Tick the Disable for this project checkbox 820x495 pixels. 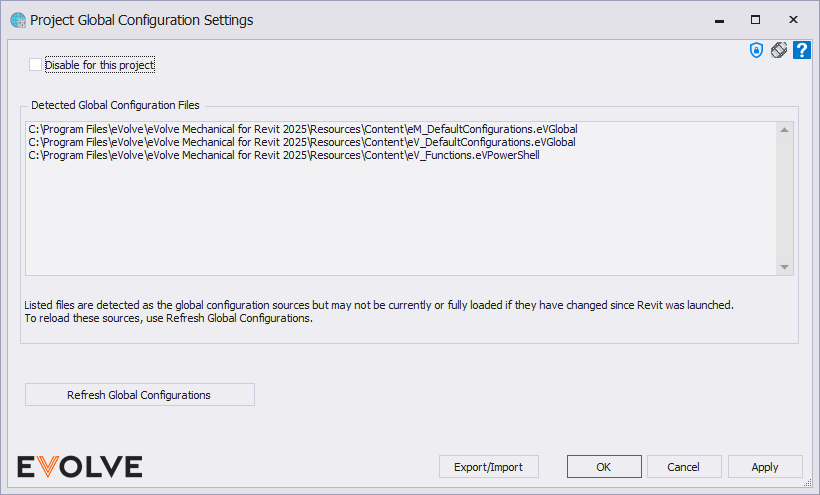(x=36, y=64)
